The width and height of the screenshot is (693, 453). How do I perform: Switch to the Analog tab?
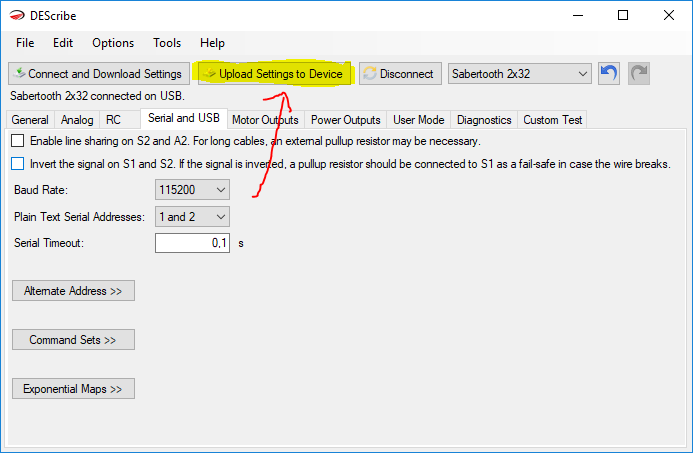[77, 120]
